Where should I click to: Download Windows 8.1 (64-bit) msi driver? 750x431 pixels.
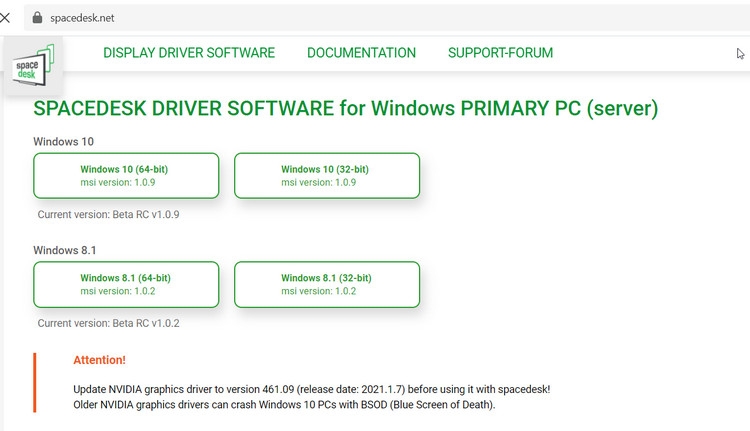pyautogui.click(x=126, y=284)
